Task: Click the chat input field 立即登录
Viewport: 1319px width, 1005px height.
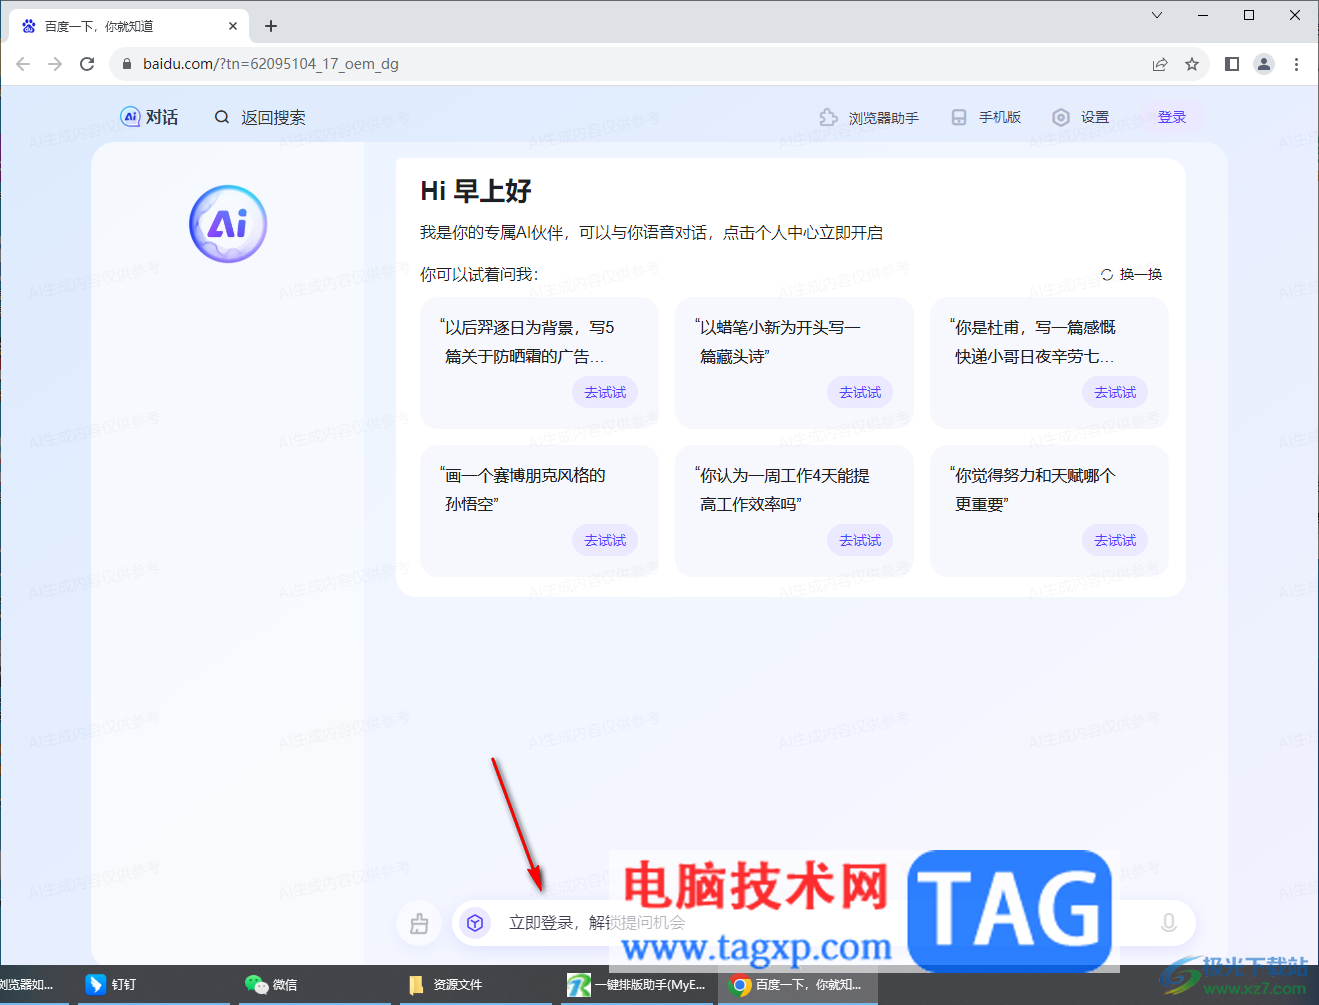Action: (800, 923)
